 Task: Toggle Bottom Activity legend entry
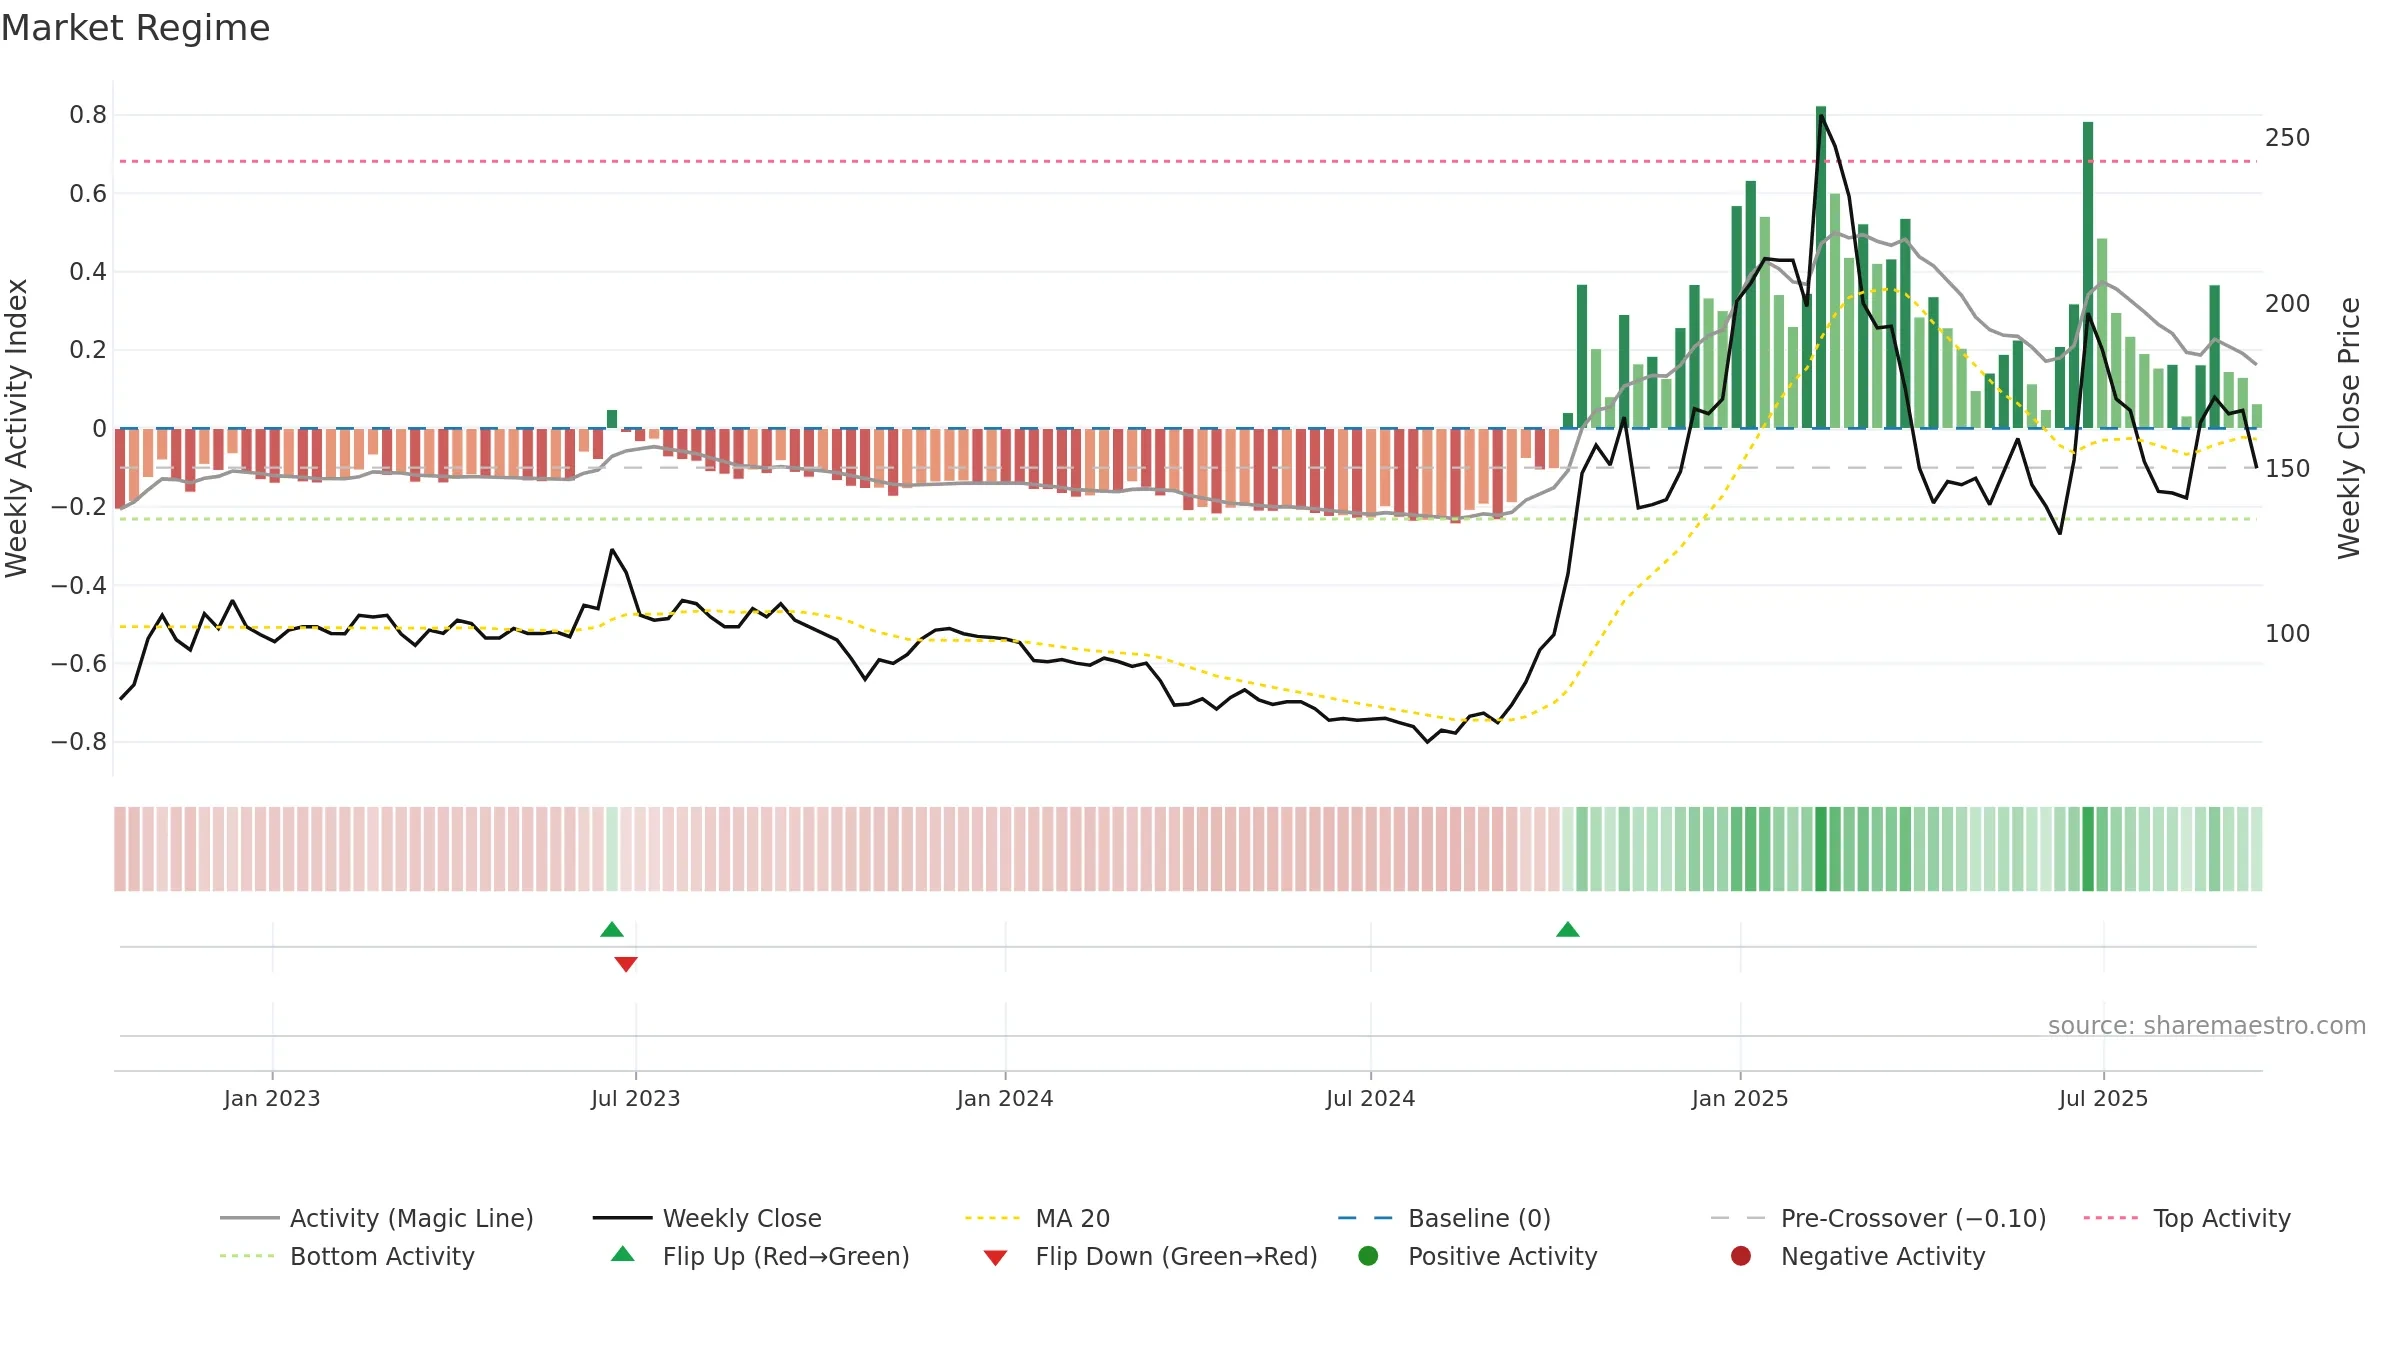(x=347, y=1256)
